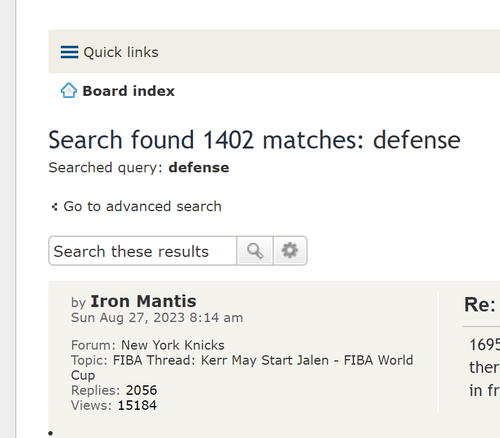Viewport: 500px width, 438px height.
Task: Click the magnifying glass search button
Action: (x=255, y=251)
